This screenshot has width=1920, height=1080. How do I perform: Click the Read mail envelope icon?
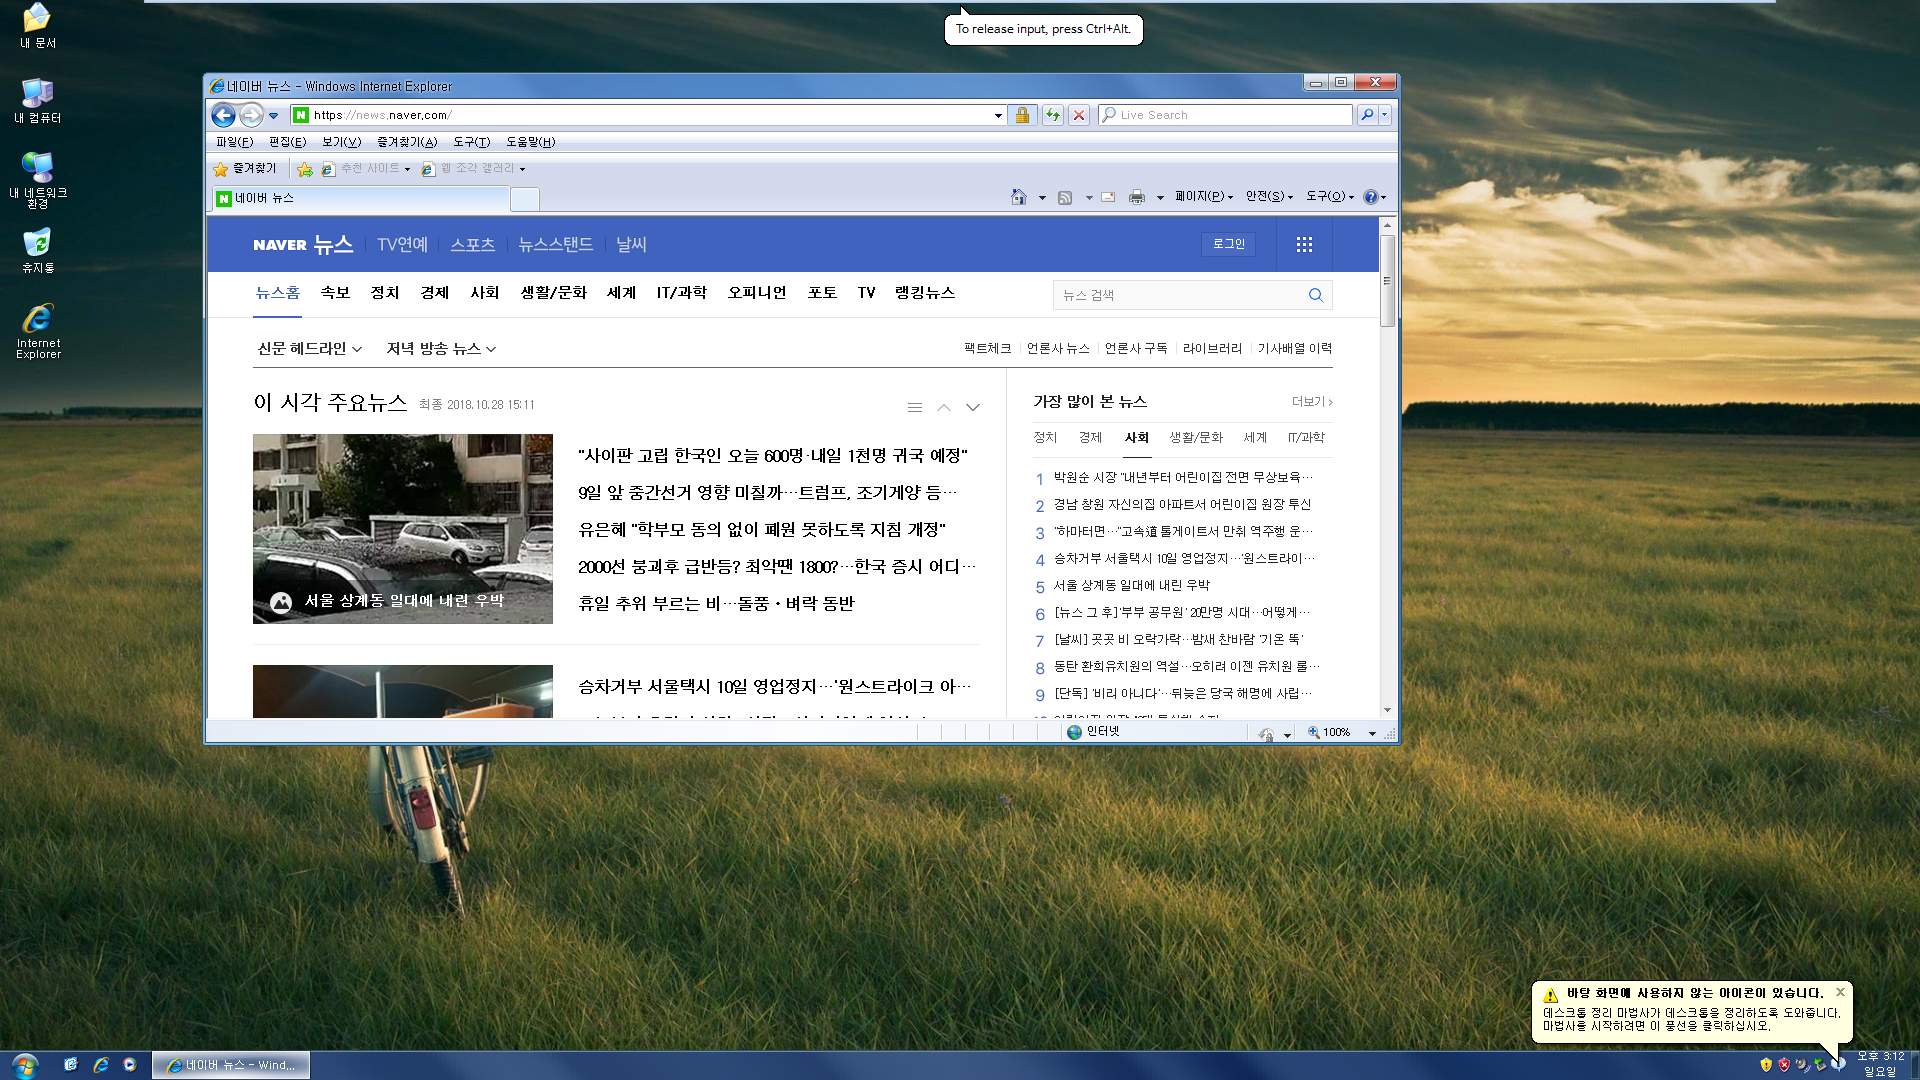(x=1108, y=197)
